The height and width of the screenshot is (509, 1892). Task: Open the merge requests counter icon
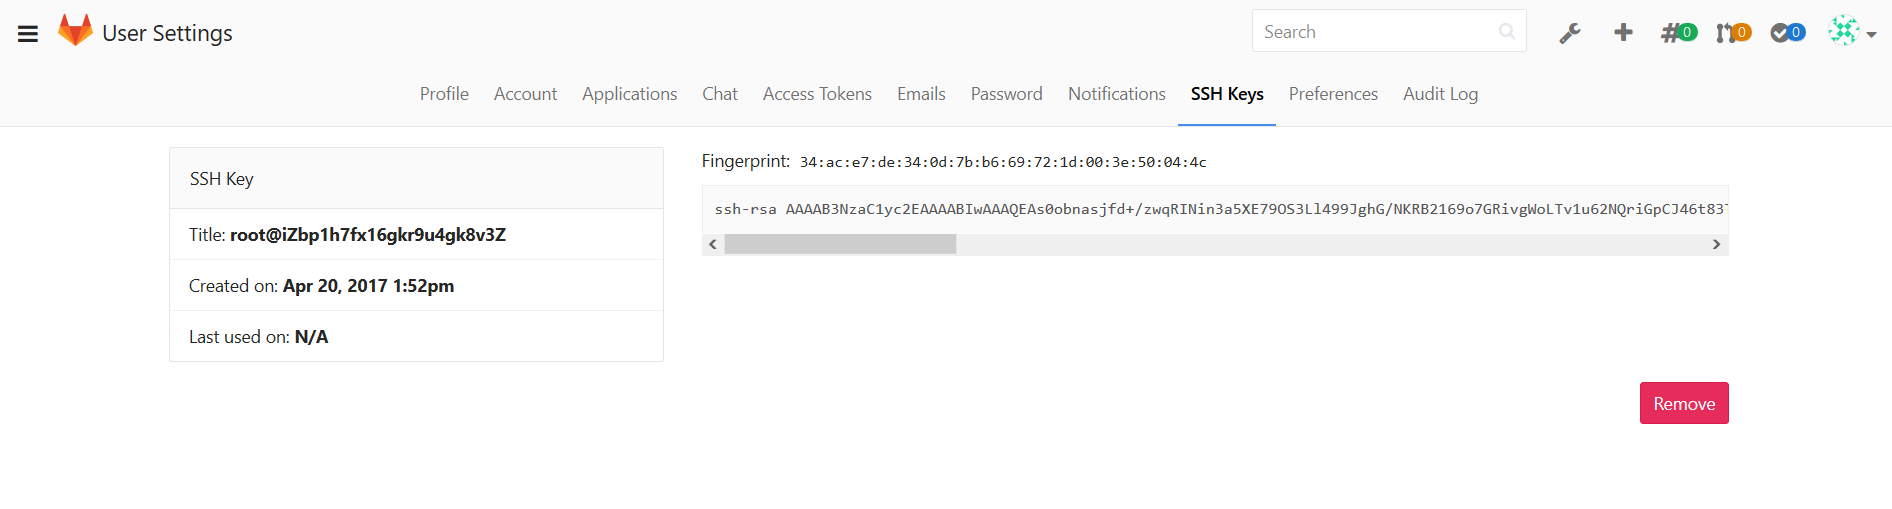tap(1733, 33)
